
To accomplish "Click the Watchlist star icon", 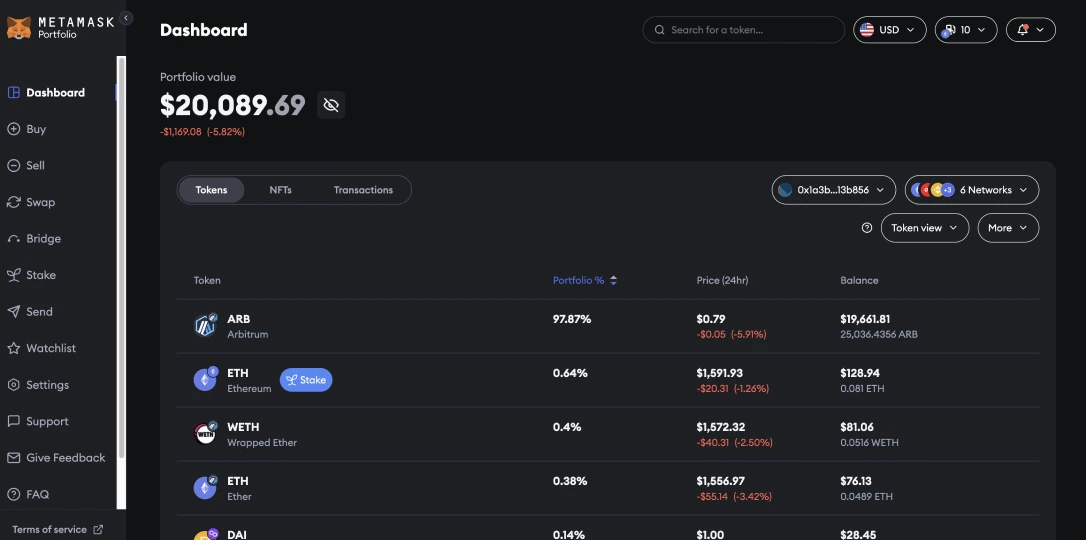I will pos(13,348).
